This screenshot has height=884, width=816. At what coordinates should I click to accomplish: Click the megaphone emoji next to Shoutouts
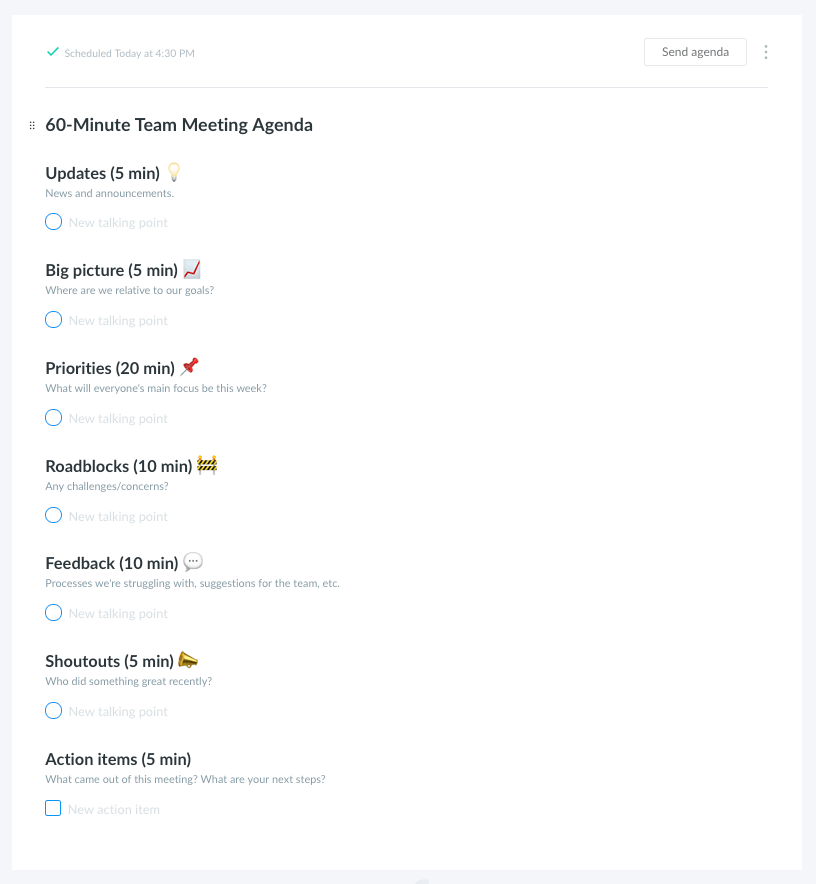[188, 660]
